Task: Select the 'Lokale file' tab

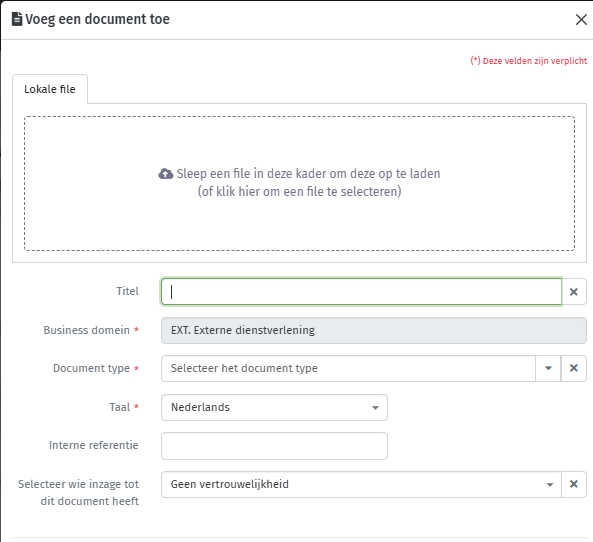Action: [x=50, y=89]
